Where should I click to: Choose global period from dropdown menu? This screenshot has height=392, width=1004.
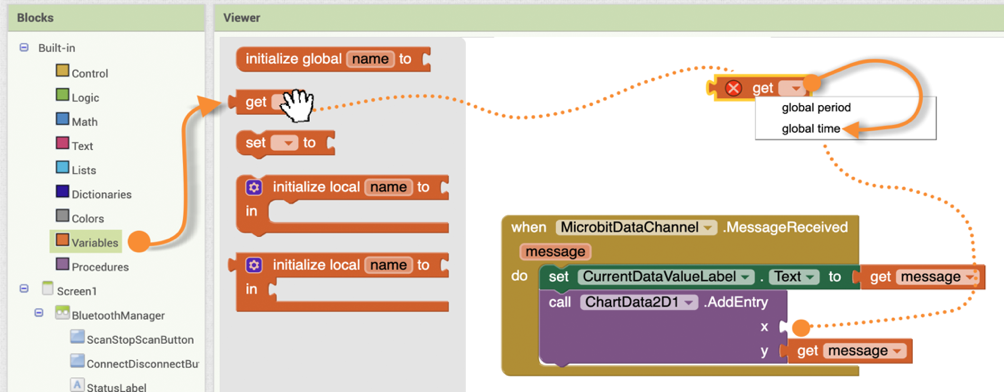click(x=816, y=108)
